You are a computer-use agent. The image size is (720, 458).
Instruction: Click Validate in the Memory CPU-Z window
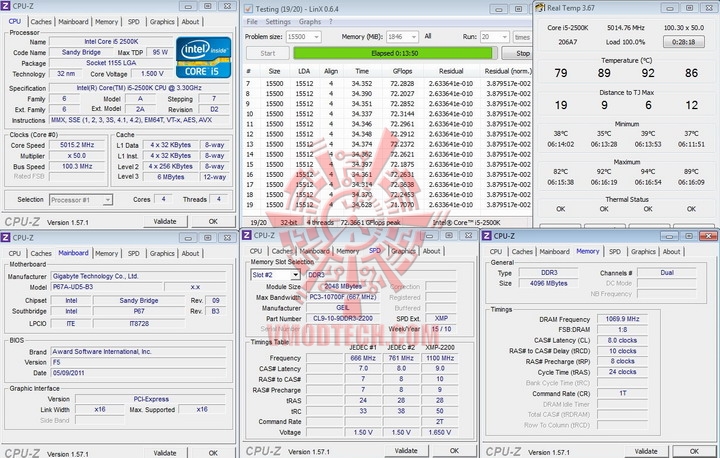tap(646, 451)
